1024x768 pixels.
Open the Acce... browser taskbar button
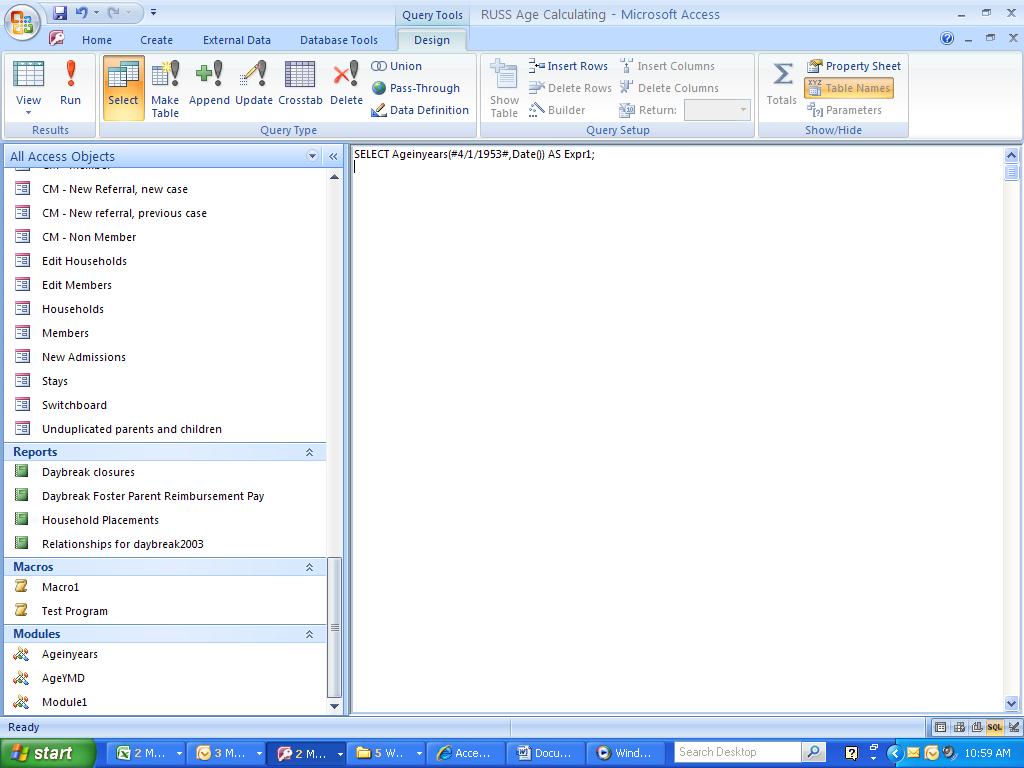coord(465,753)
